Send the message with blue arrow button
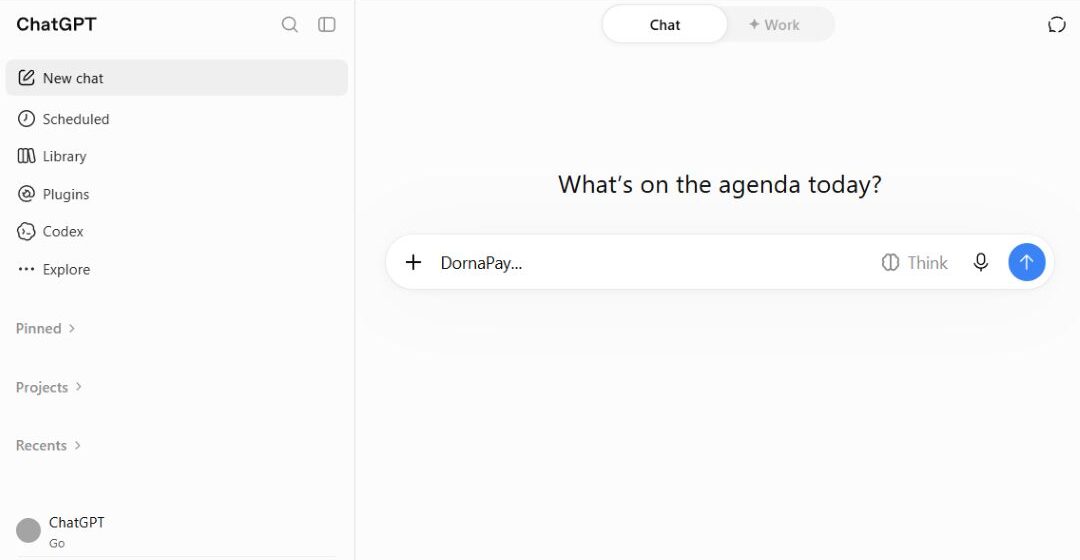This screenshot has height=560, width=1080. tap(1026, 262)
